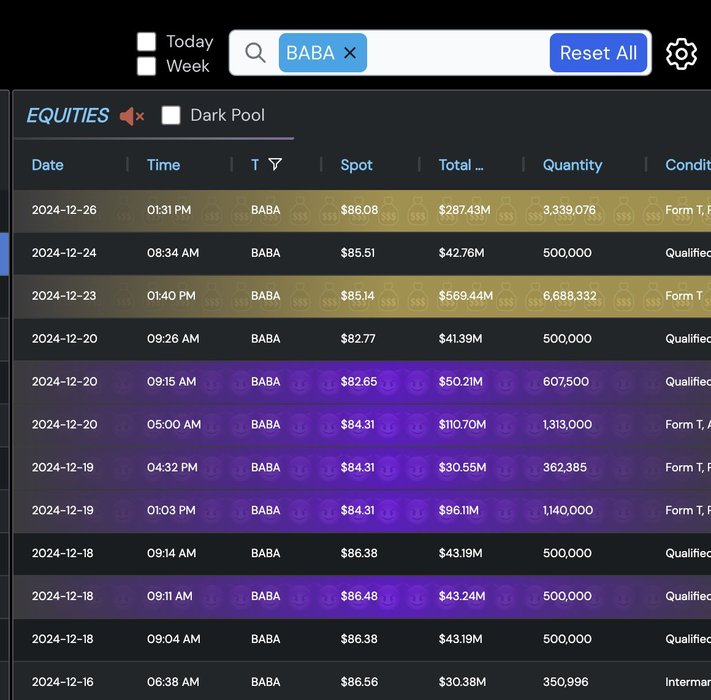Image resolution: width=711 pixels, height=700 pixels.
Task: Sort by the Total column header
Action: [461, 165]
